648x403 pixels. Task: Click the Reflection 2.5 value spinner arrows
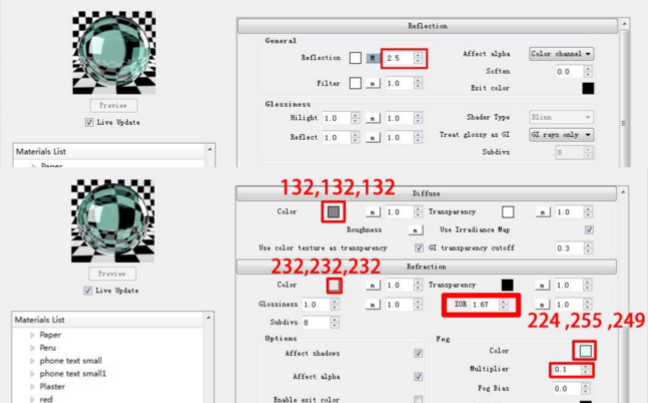[x=418, y=58]
